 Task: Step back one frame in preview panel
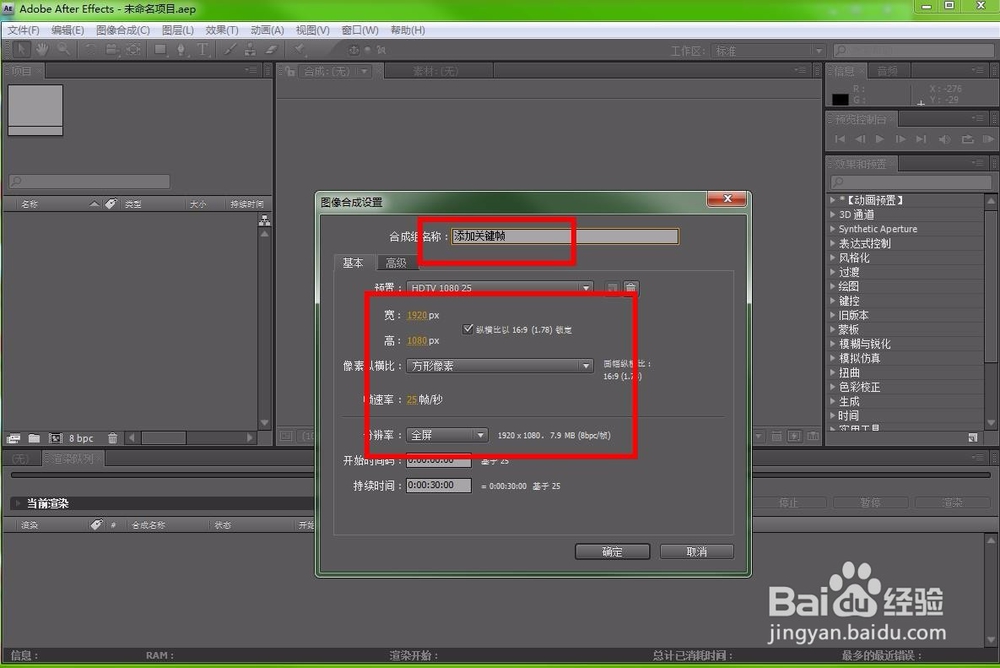860,139
